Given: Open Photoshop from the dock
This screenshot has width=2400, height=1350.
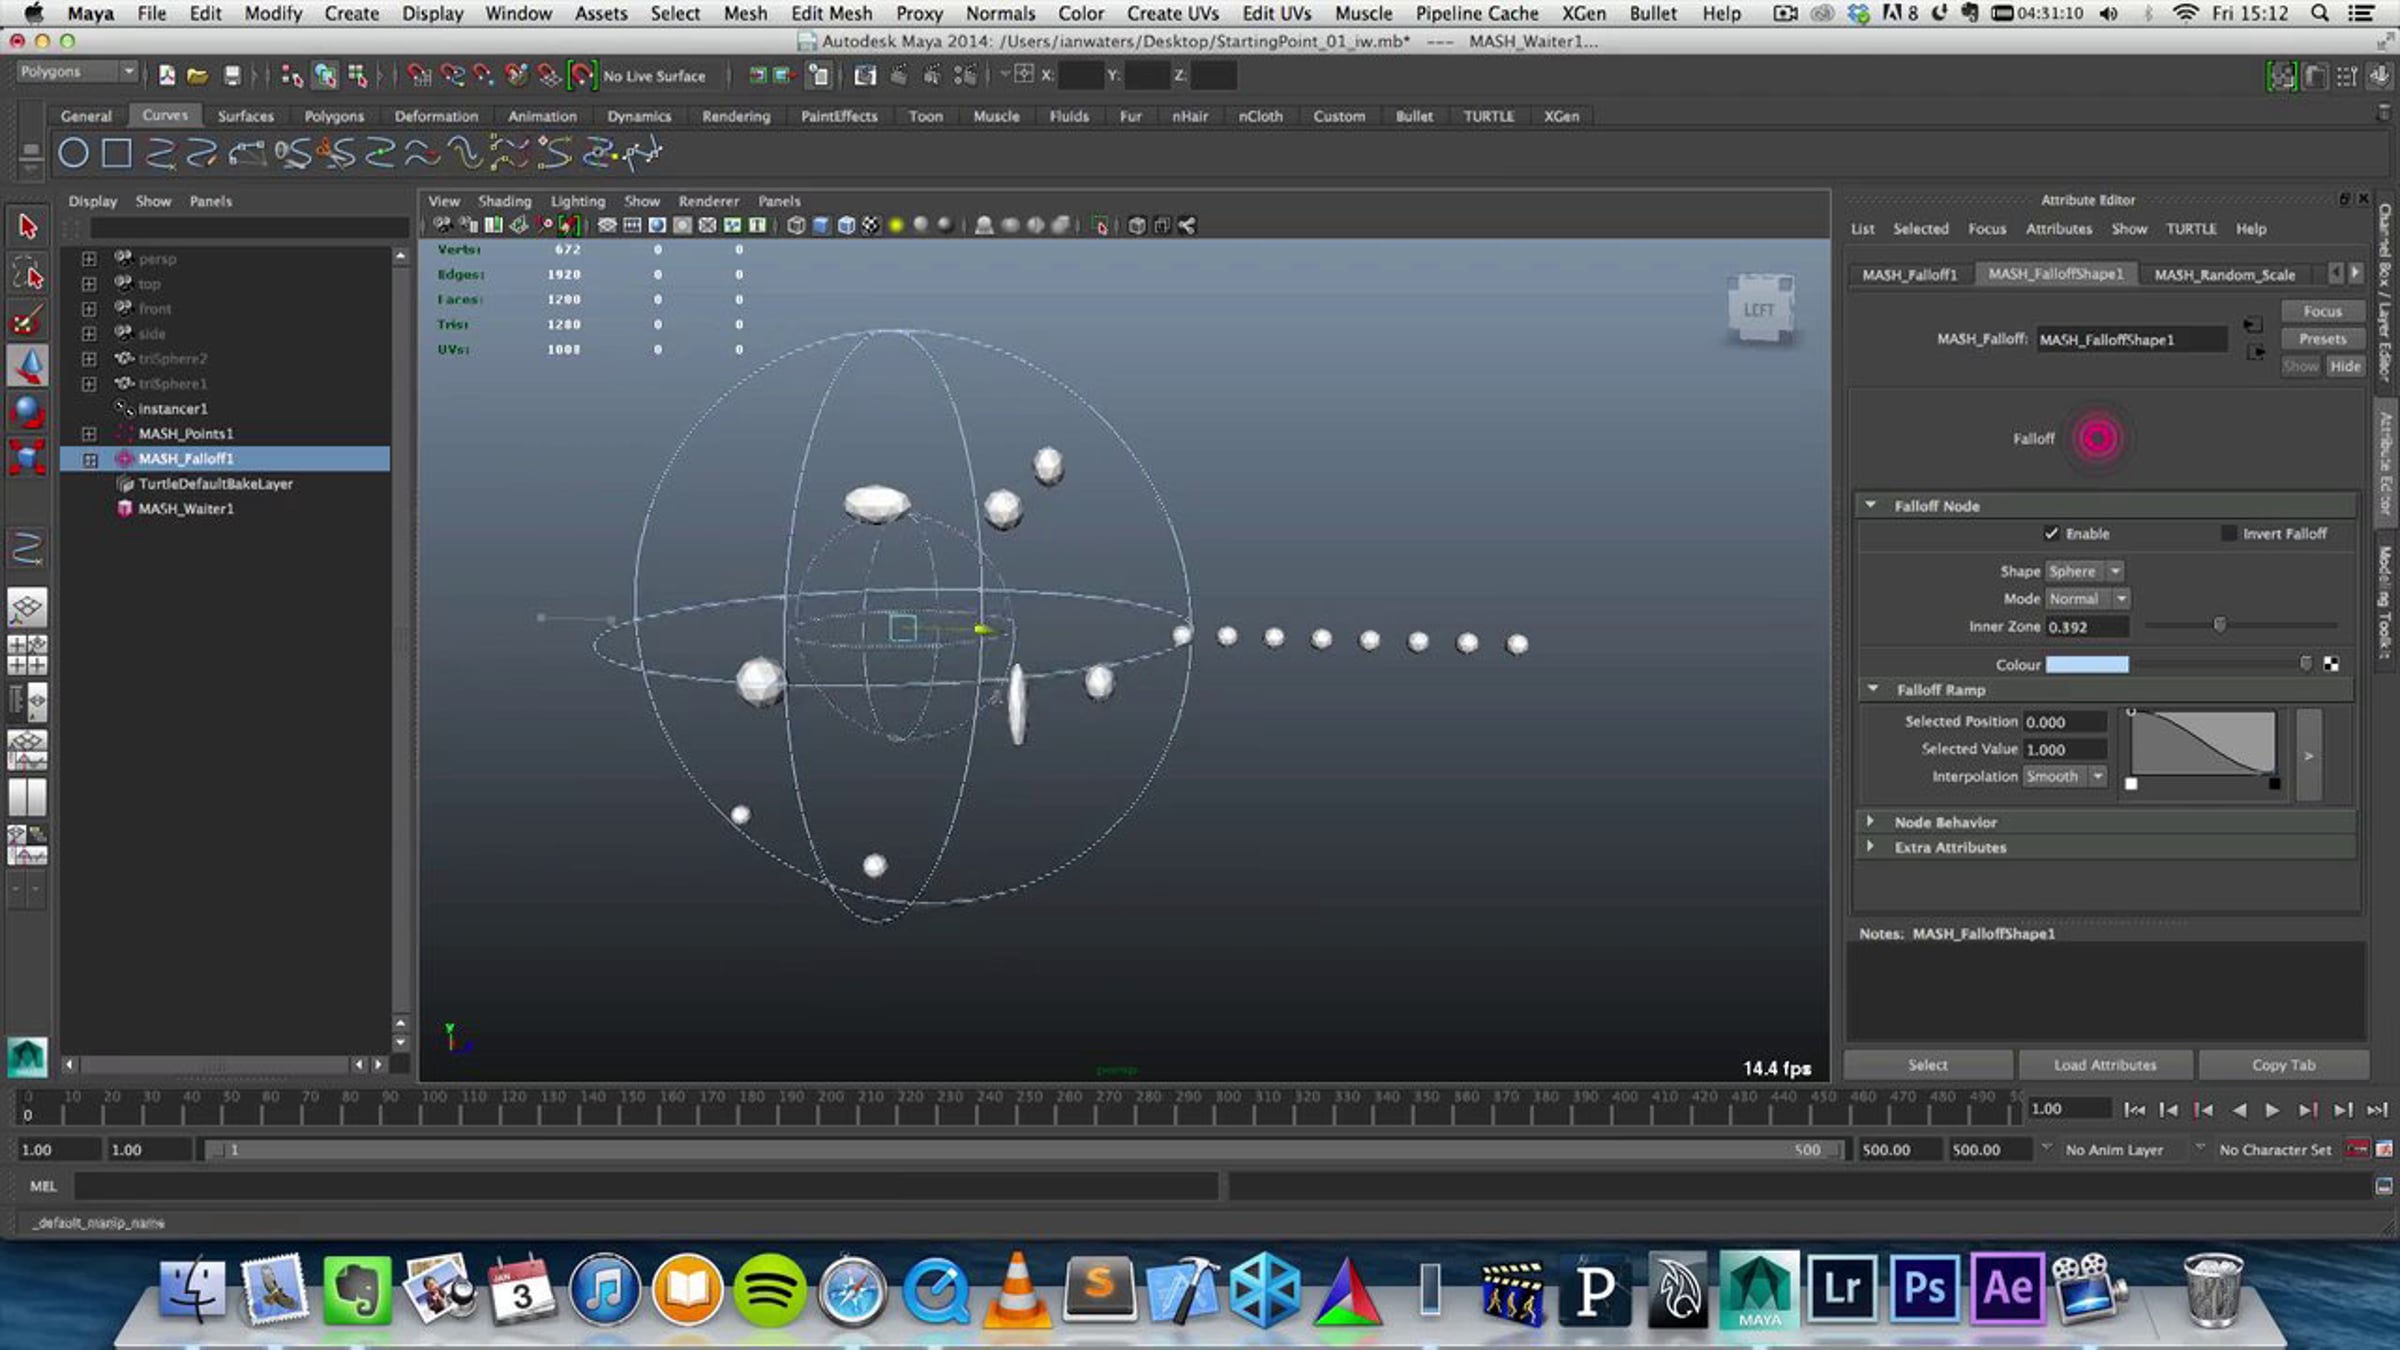Looking at the screenshot, I should [x=1924, y=1288].
